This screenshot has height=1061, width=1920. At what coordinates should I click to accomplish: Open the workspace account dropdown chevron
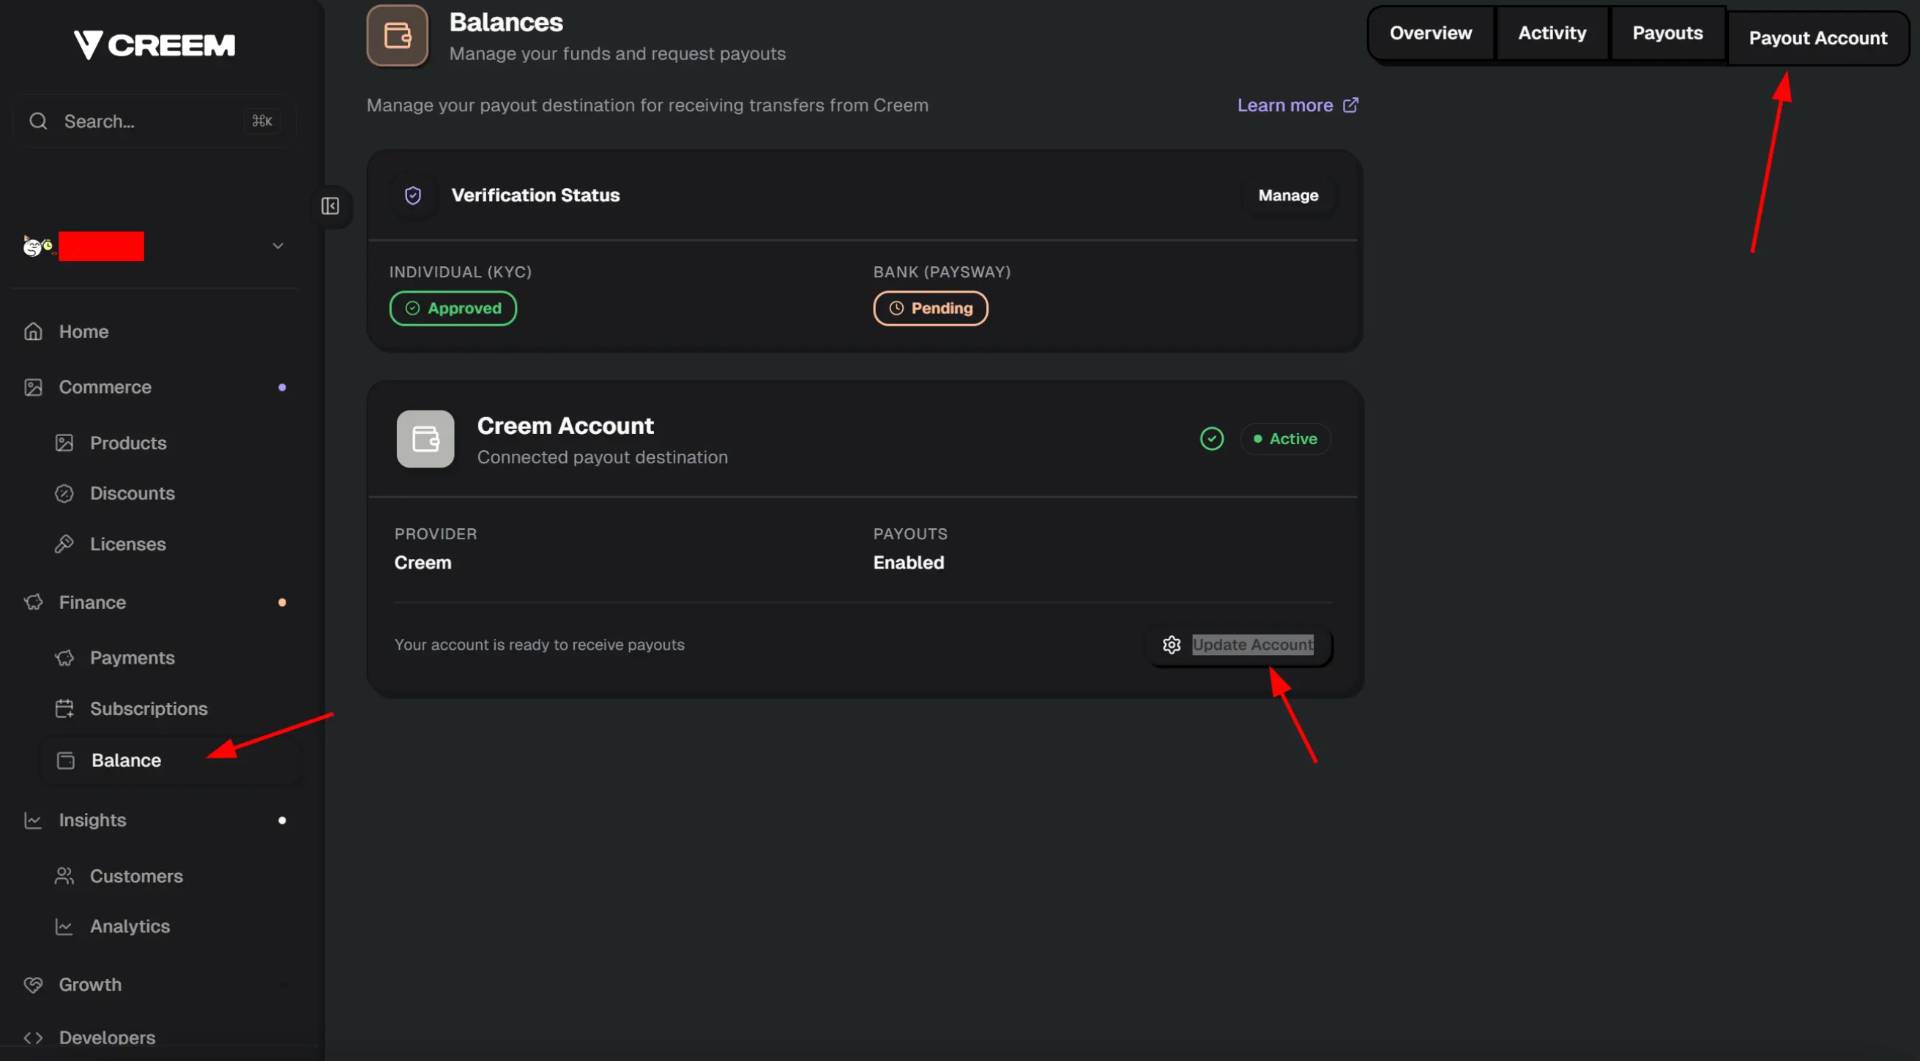coord(278,246)
